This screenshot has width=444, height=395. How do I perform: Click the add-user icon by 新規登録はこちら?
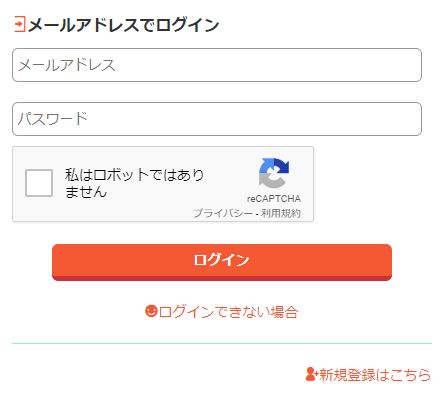[x=312, y=374]
